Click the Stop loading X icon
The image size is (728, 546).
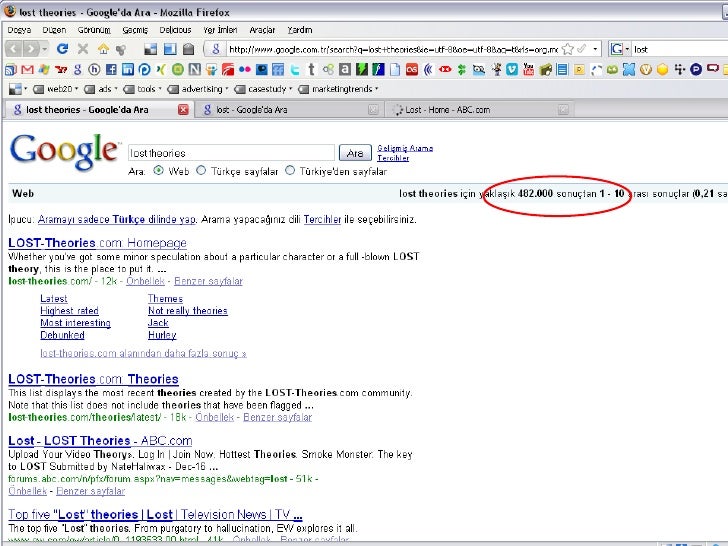coord(83,48)
